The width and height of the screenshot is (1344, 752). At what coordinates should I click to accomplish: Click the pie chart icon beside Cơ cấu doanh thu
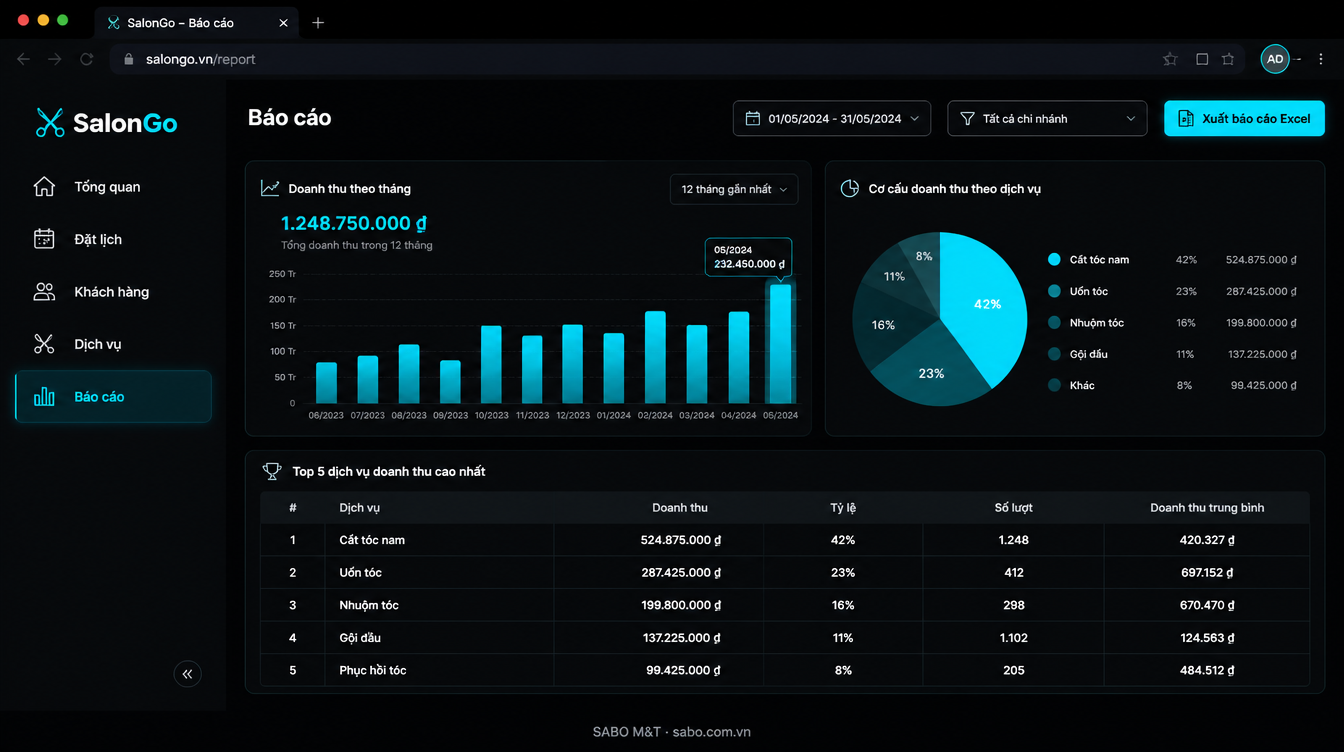coord(850,188)
